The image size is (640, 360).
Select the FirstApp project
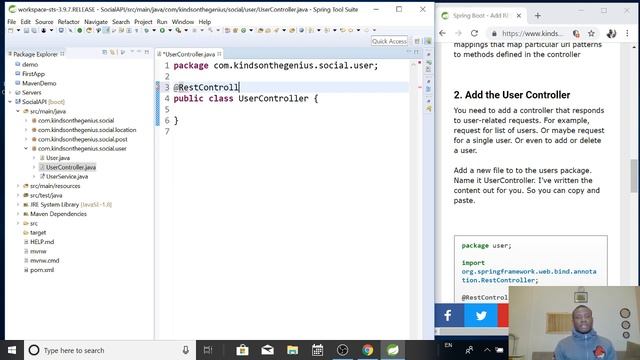(33, 74)
